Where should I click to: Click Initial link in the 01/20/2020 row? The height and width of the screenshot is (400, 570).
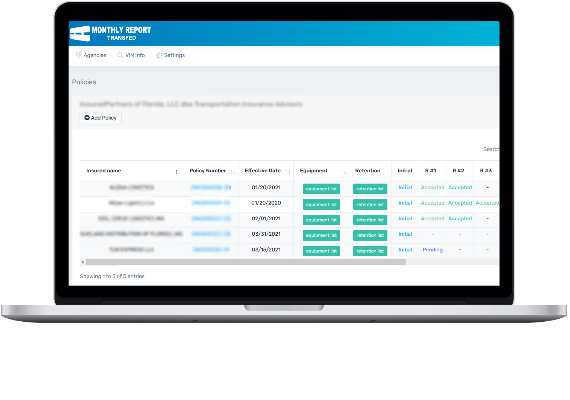(405, 203)
